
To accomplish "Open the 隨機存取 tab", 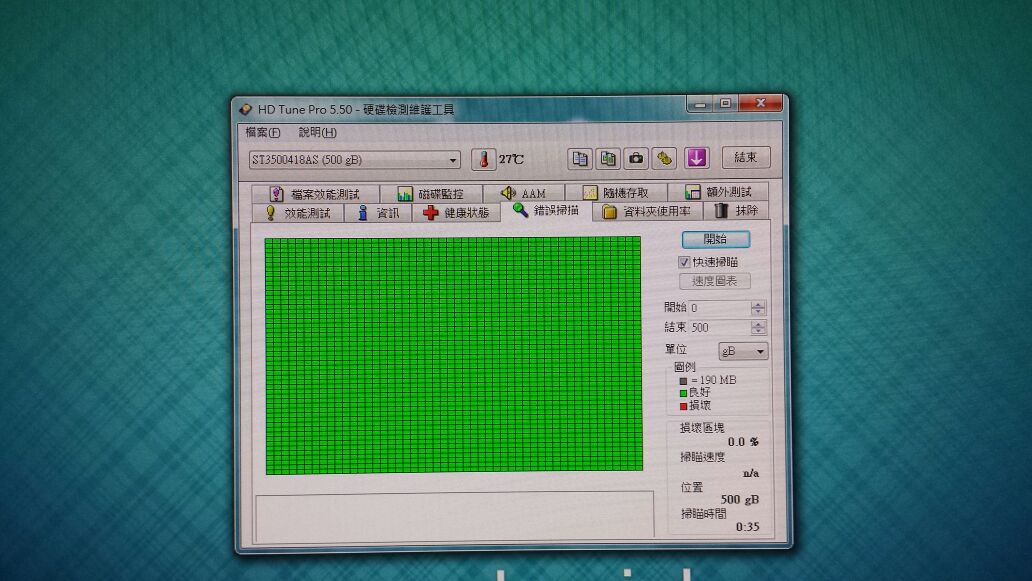I will pos(616,192).
